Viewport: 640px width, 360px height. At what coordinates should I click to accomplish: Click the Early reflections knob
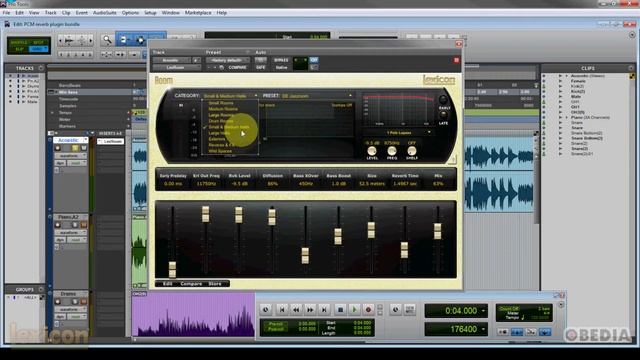443,100
